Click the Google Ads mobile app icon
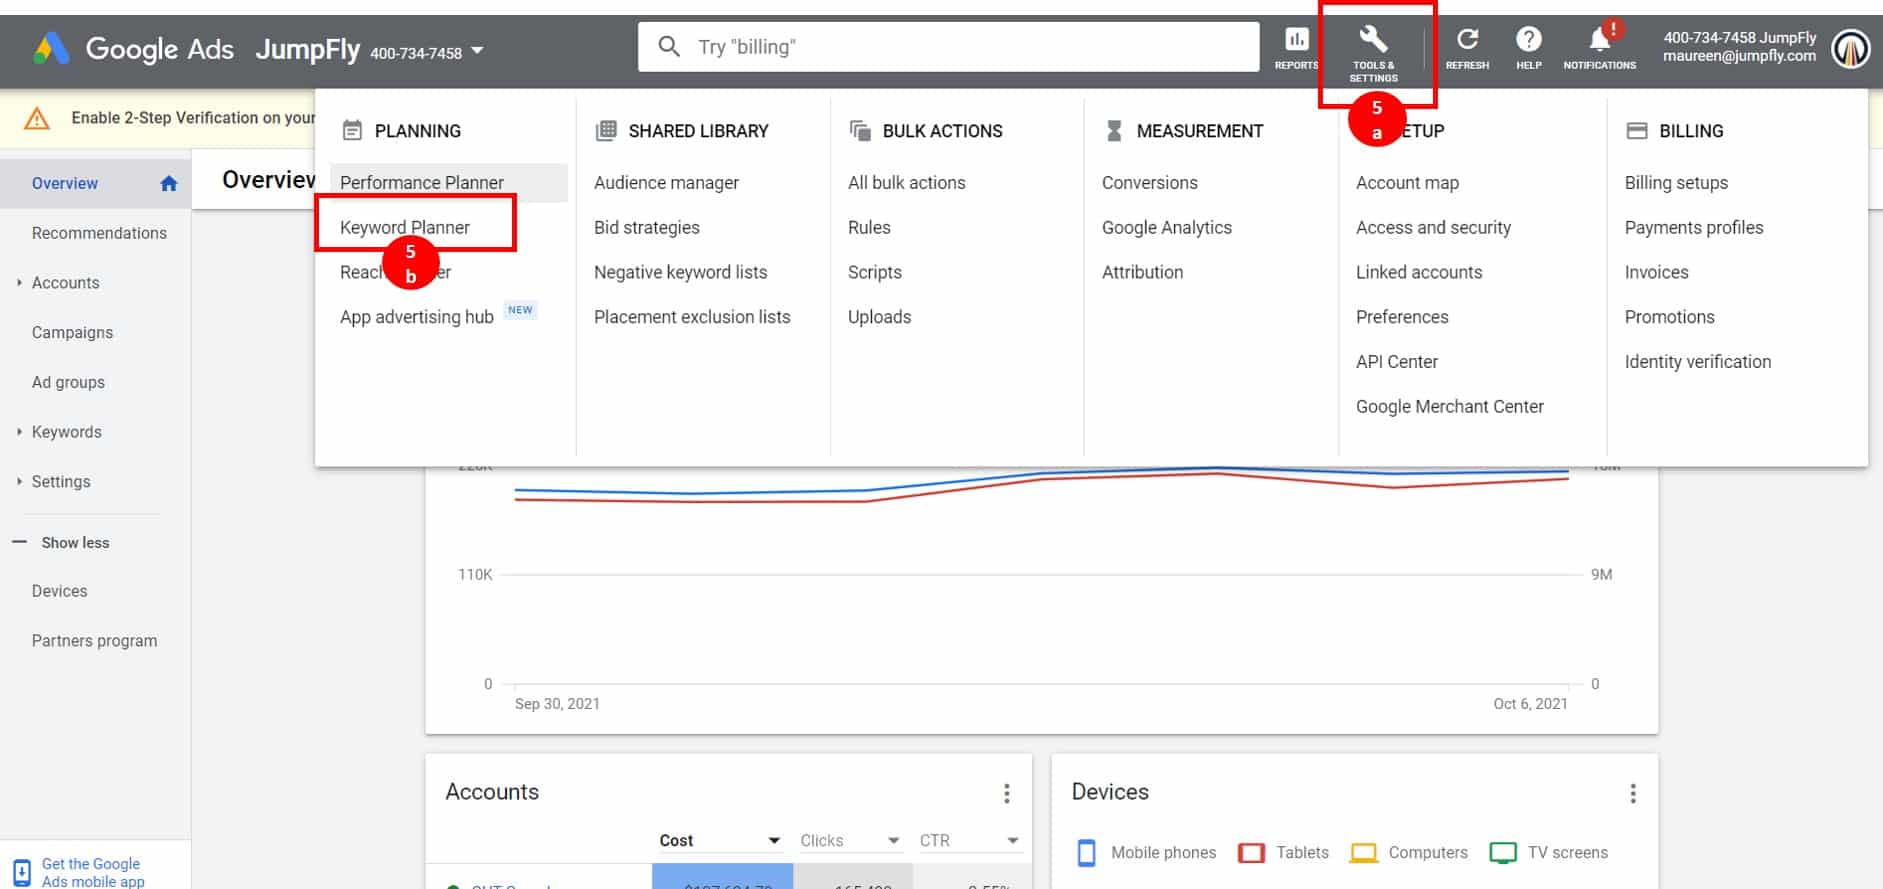The image size is (1883, 889). [x=22, y=872]
